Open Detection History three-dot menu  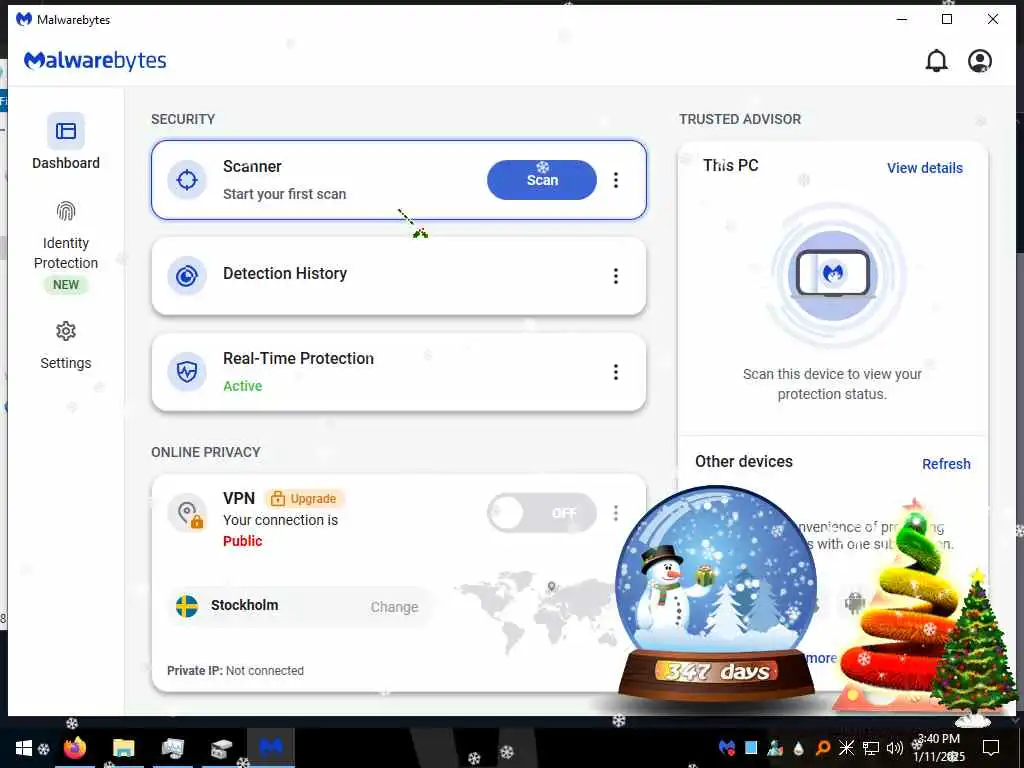tap(615, 276)
